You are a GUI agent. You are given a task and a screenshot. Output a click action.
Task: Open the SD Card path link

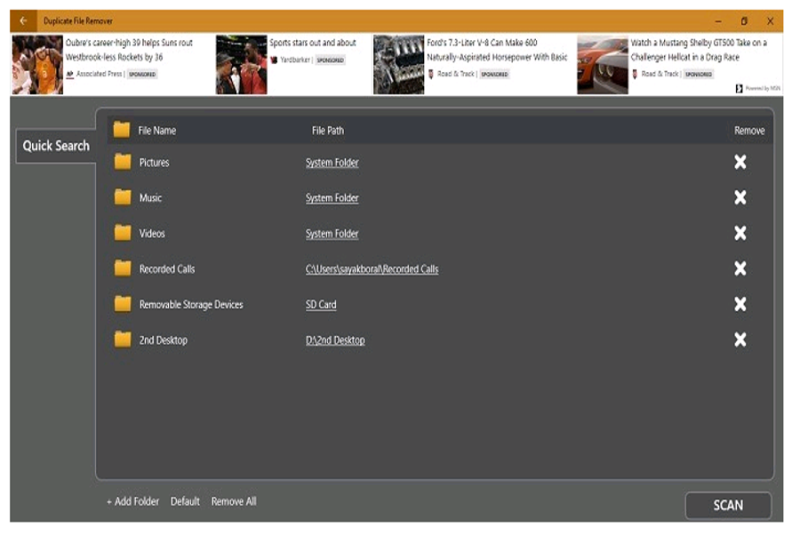[x=321, y=304]
